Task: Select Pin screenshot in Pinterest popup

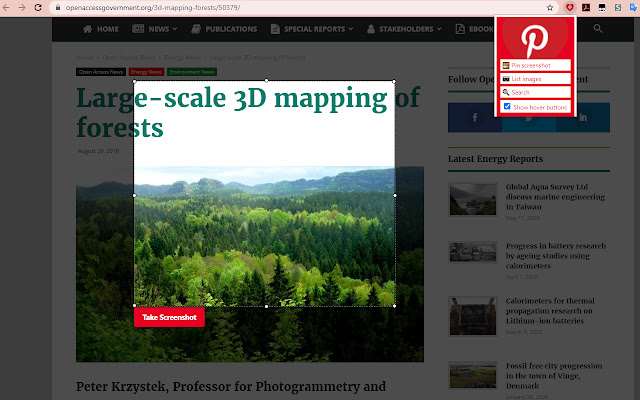Action: point(534,66)
